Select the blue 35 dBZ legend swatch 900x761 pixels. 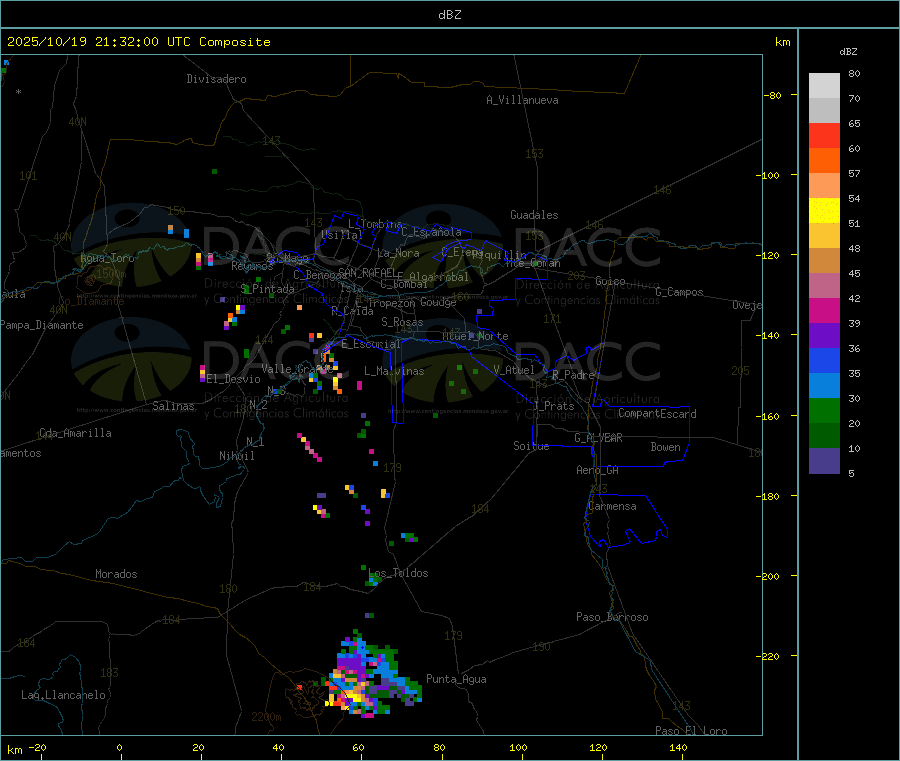(824, 360)
